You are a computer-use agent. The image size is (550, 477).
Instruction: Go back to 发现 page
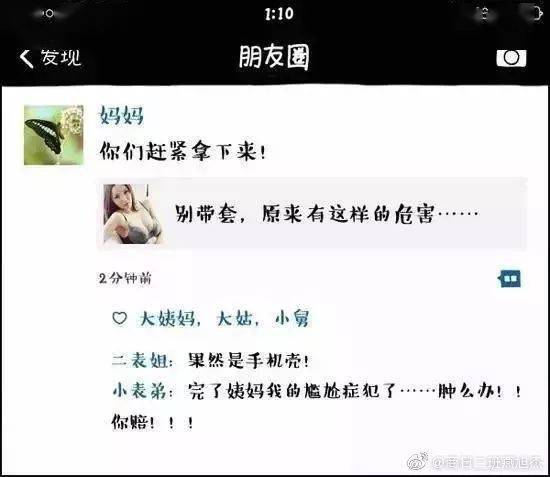[x=51, y=58]
